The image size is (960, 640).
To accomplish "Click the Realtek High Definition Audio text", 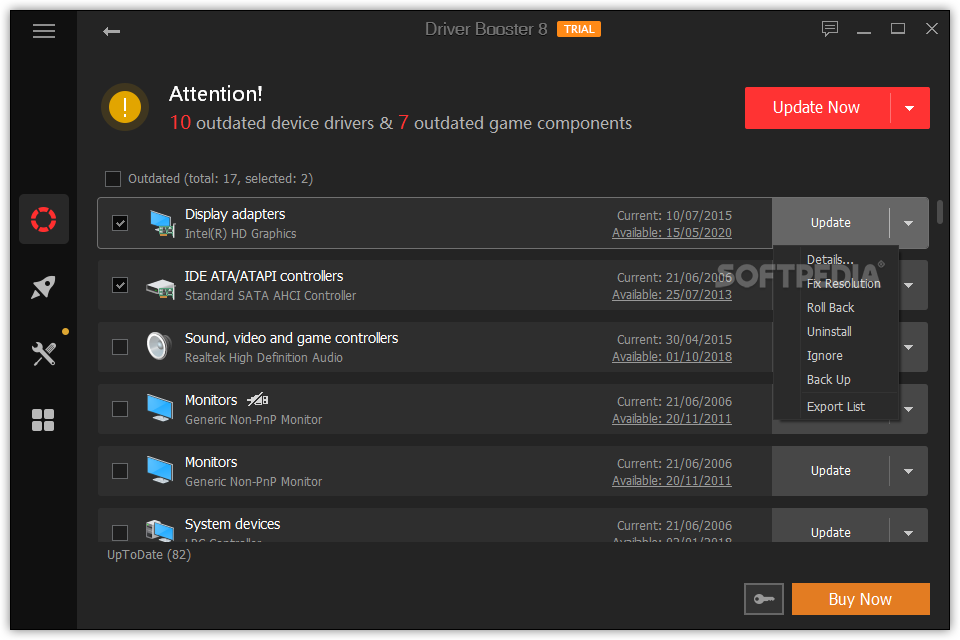I will (x=264, y=358).
